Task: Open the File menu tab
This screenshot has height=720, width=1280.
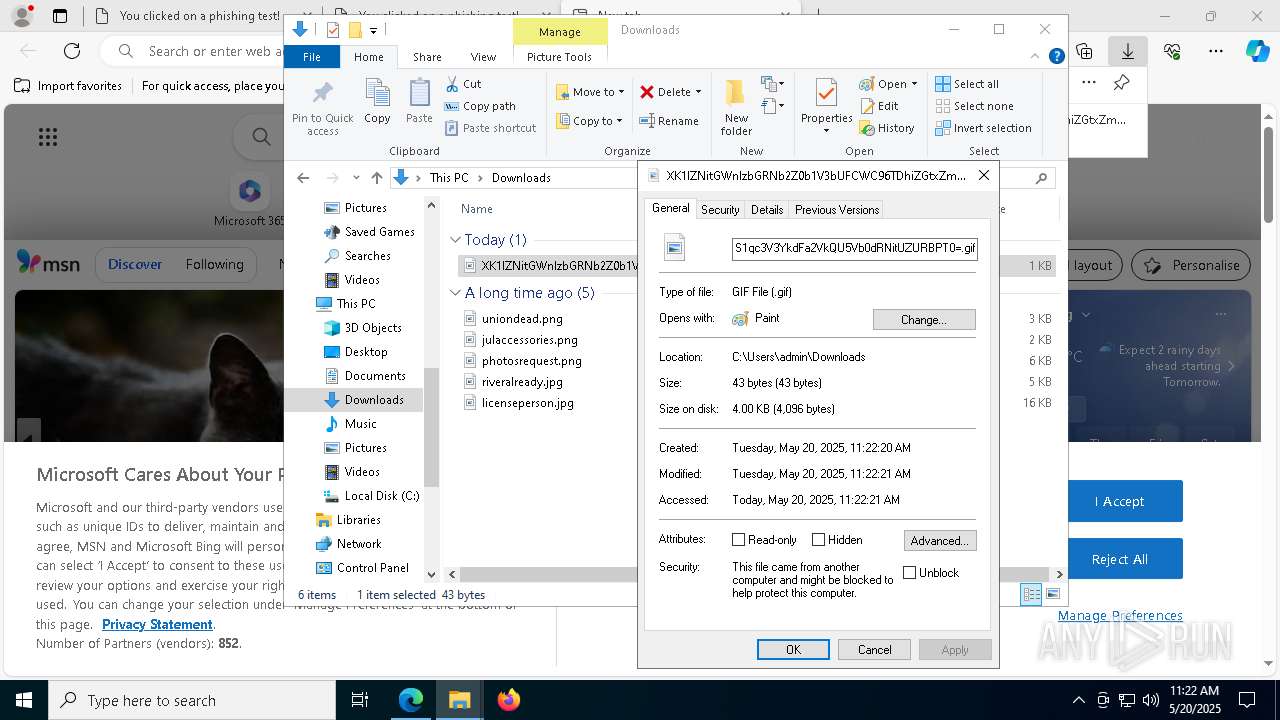Action: click(312, 57)
